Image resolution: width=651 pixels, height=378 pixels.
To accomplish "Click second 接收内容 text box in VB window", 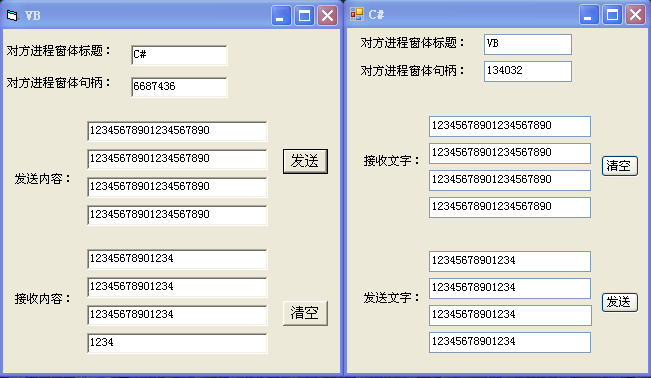I will coord(177,287).
